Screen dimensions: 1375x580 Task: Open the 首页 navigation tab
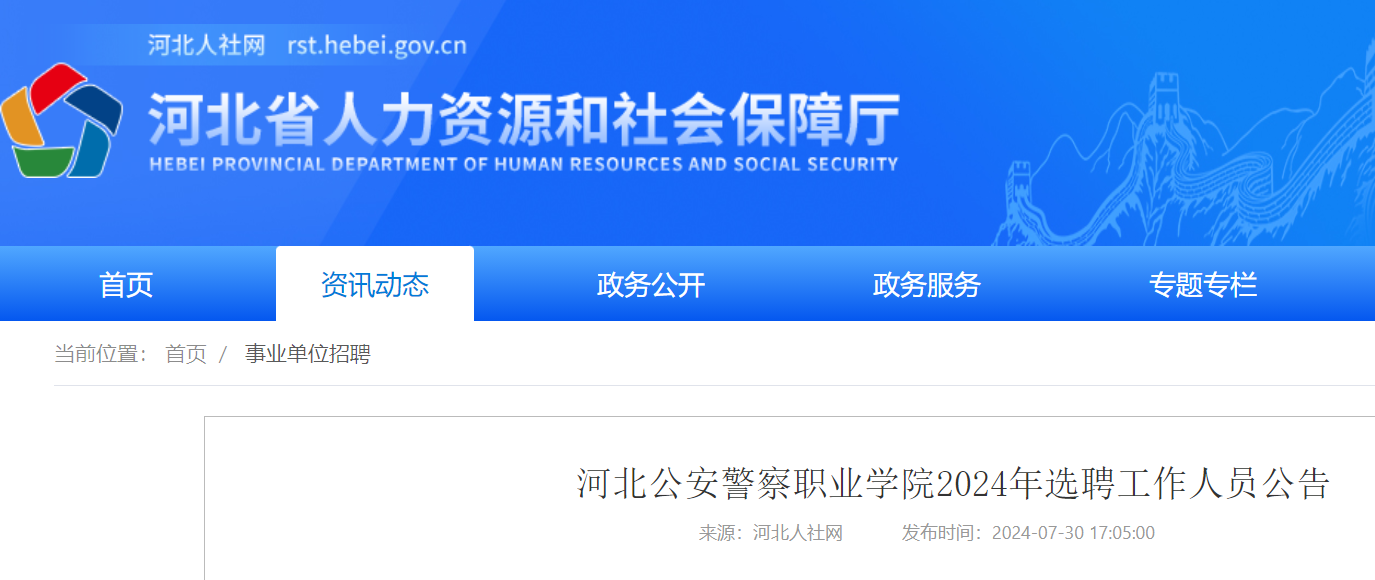[x=126, y=285]
